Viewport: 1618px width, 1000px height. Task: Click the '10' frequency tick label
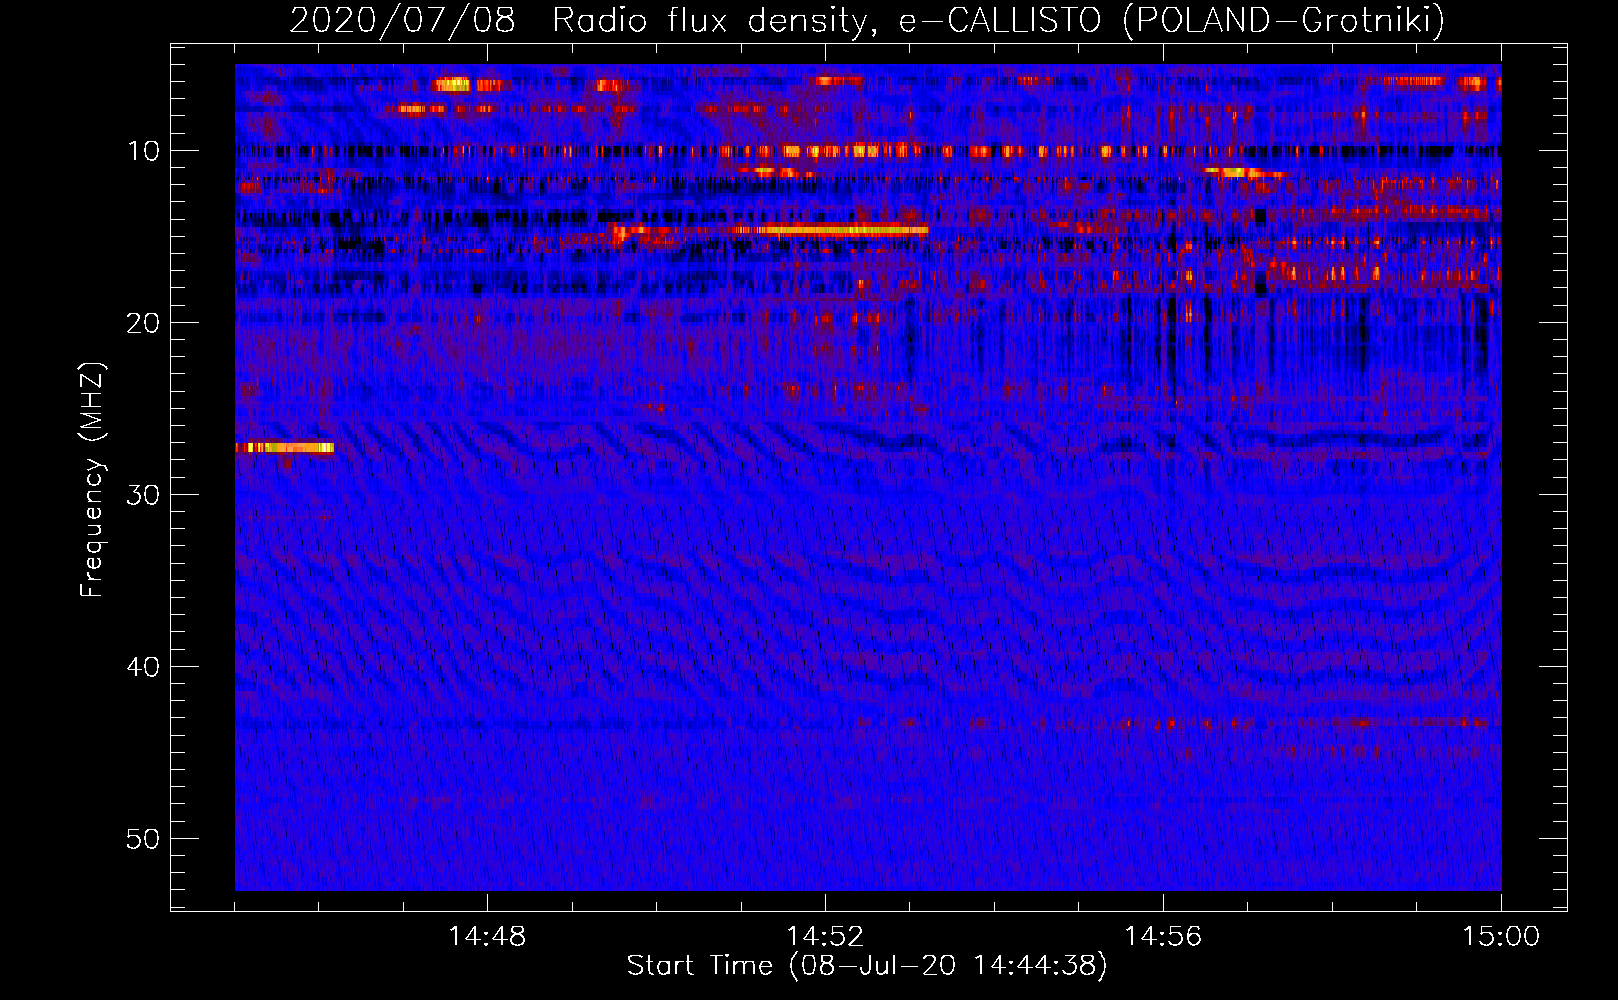pos(144,151)
